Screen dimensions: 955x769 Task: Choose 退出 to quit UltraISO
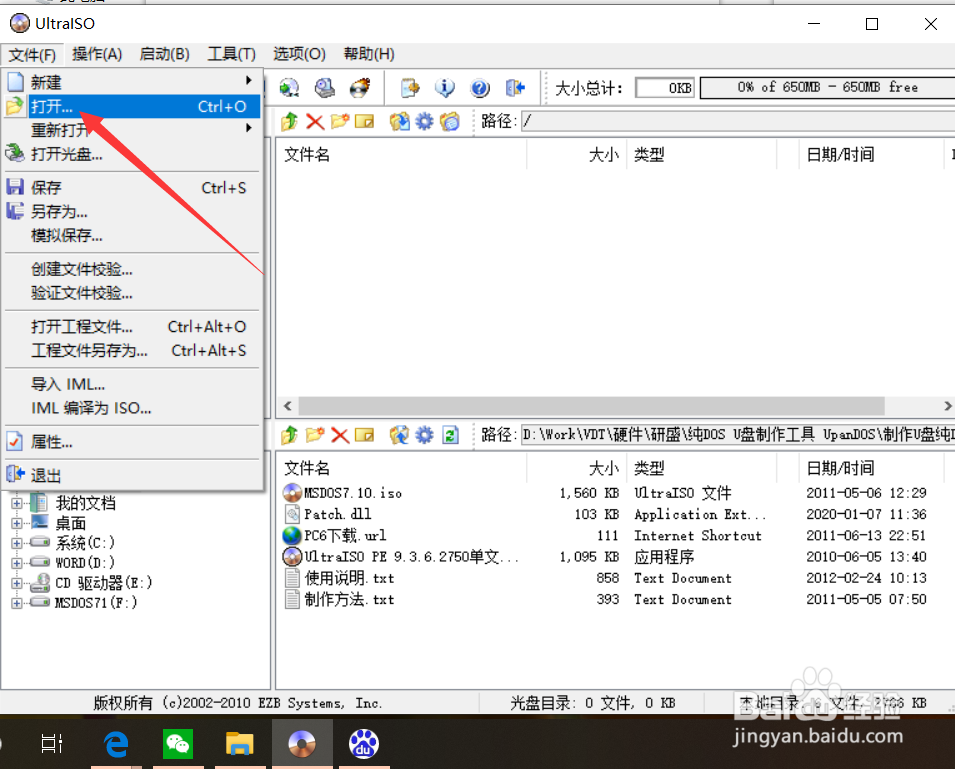click(x=133, y=475)
